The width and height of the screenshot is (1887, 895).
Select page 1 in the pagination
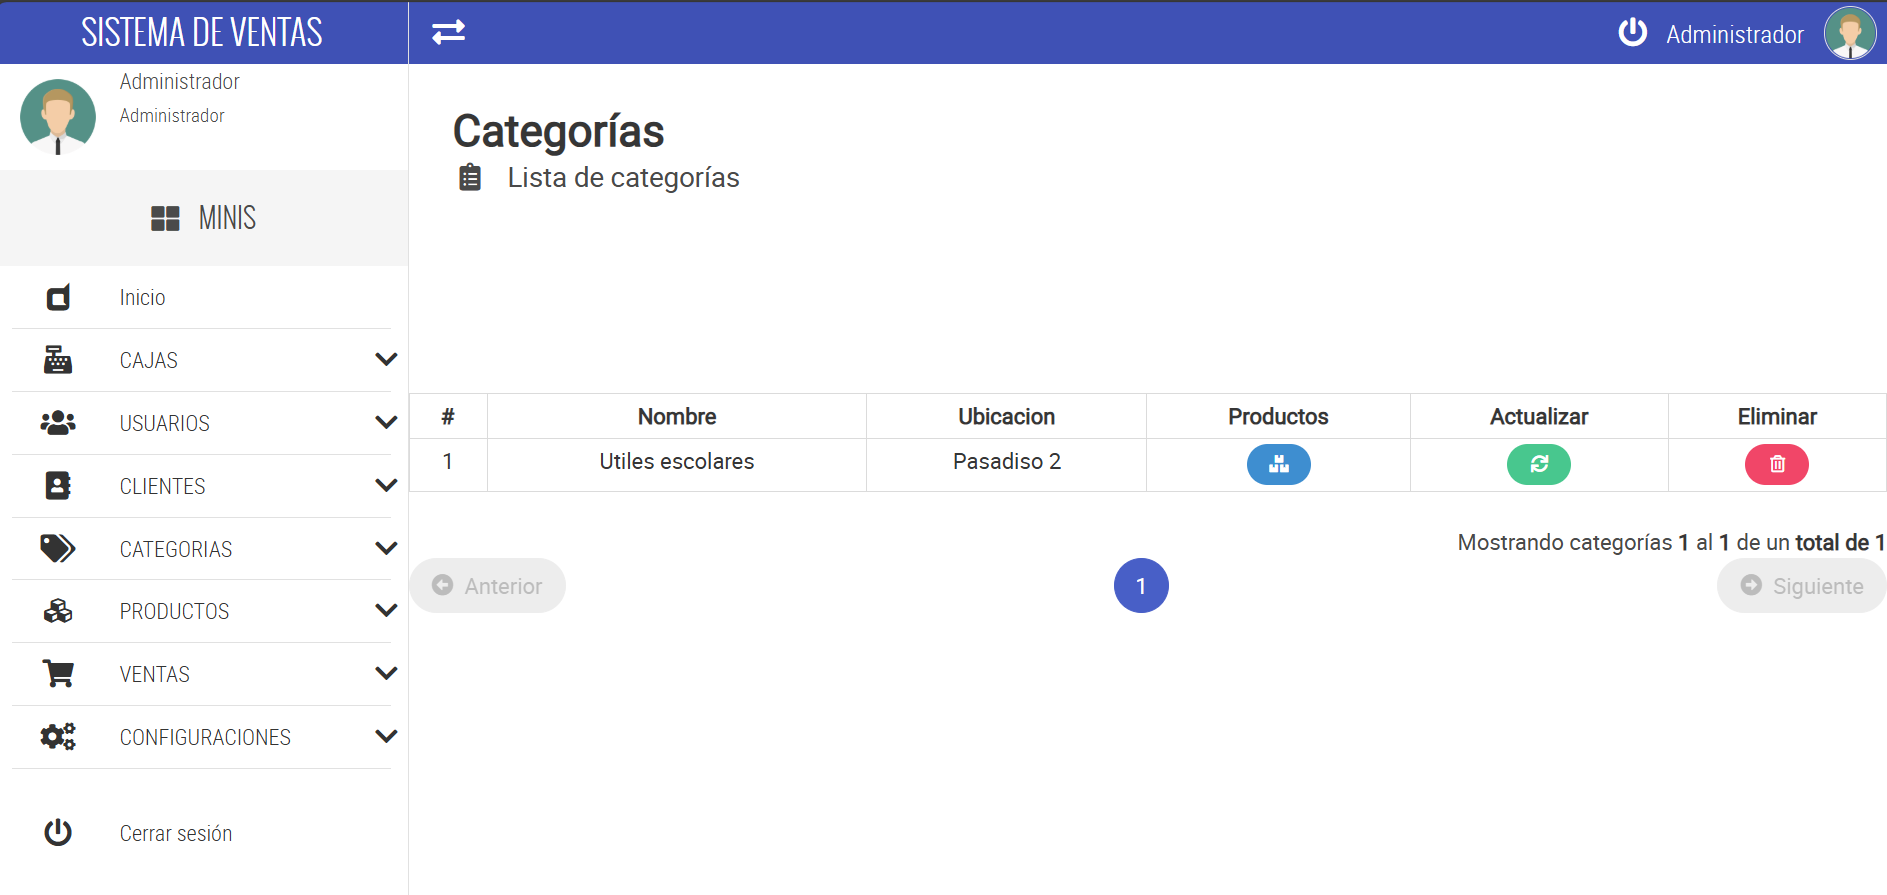(1141, 586)
